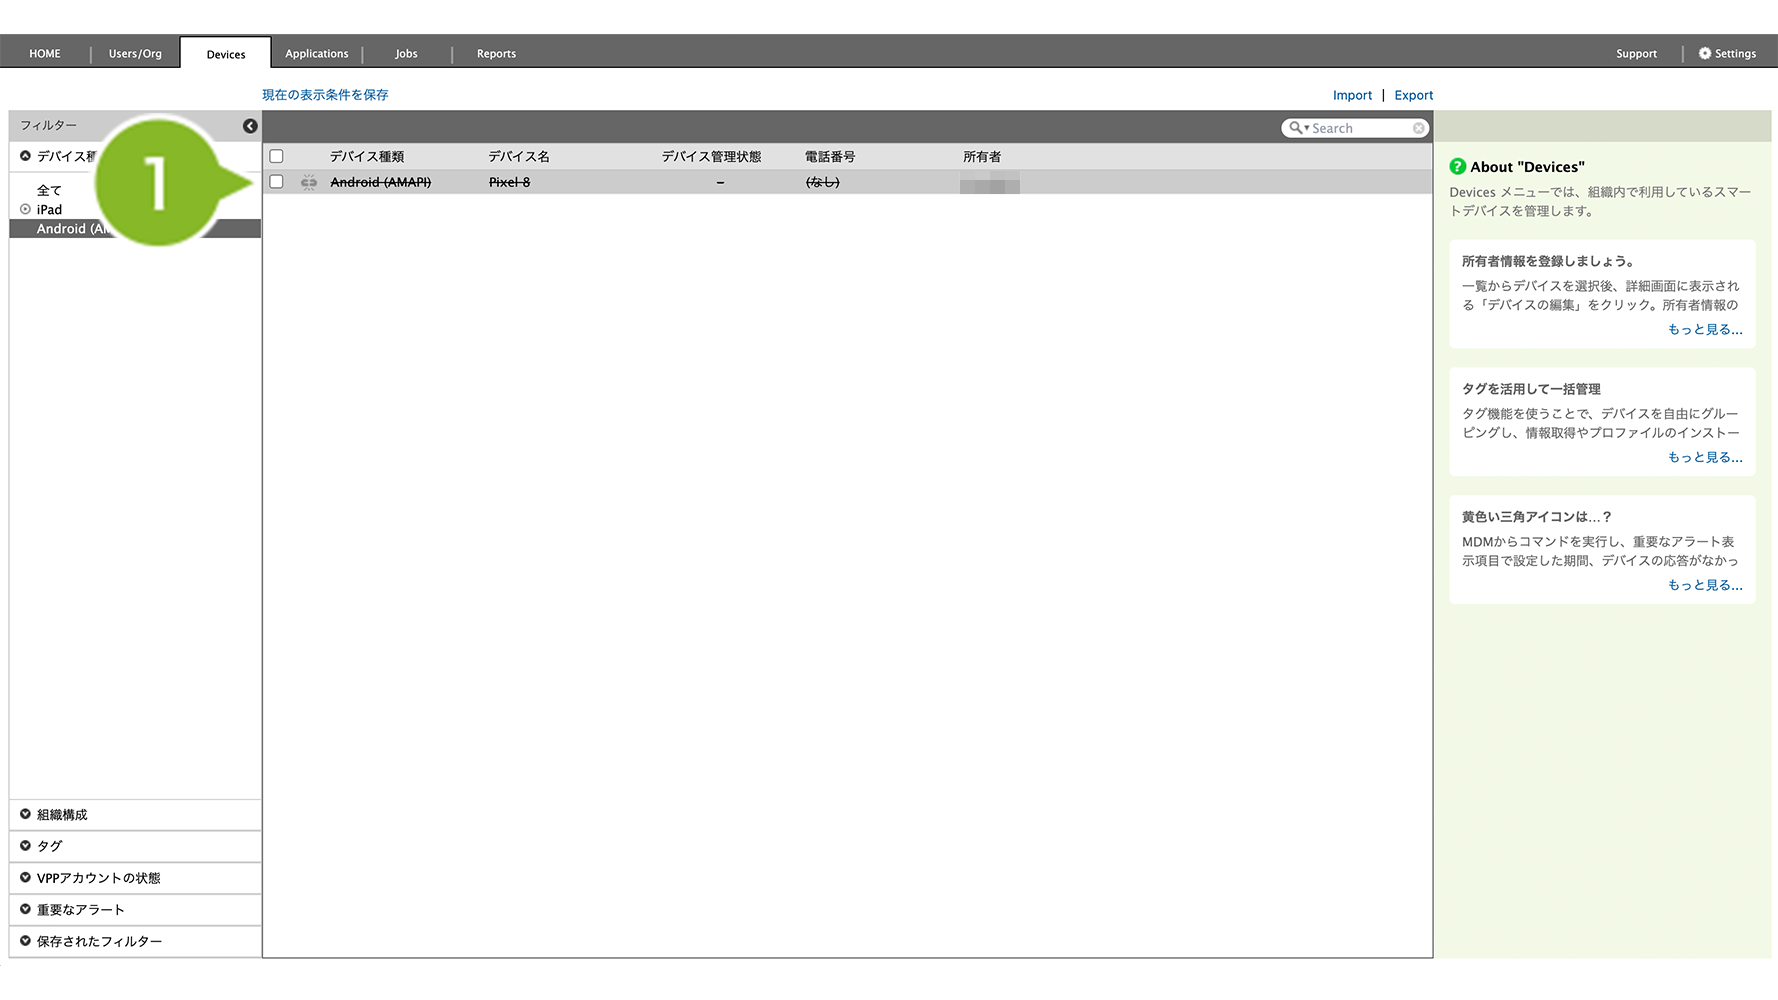Clear the search field with x icon

pos(1418,128)
